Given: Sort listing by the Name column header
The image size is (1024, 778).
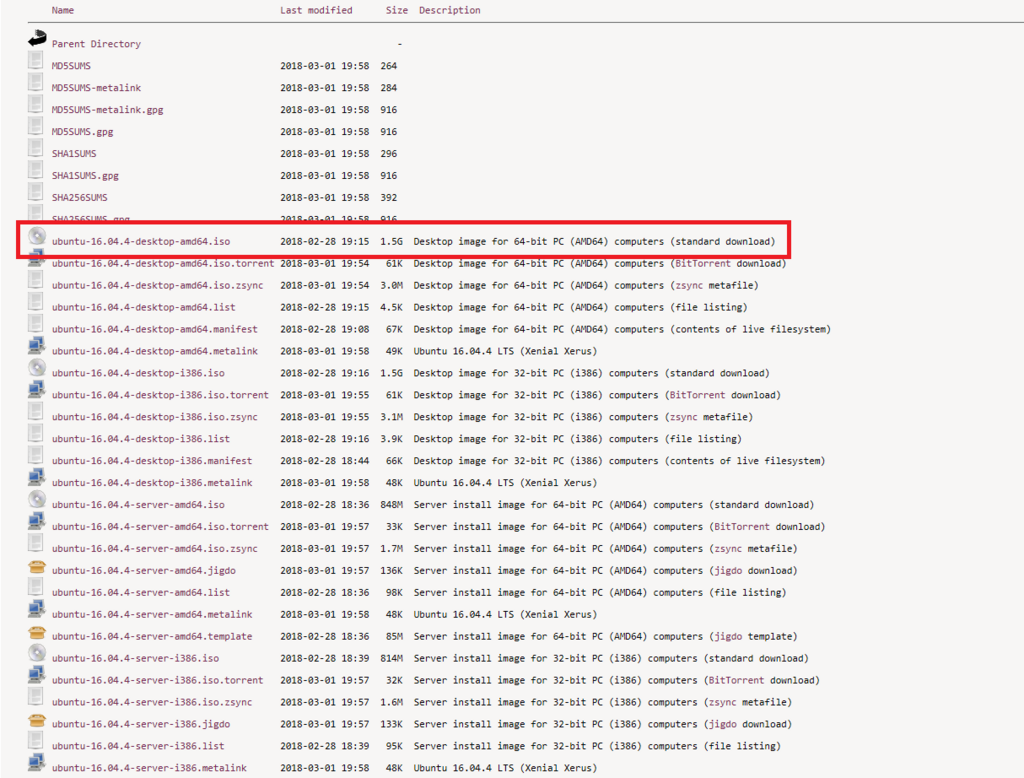Looking at the screenshot, I should tap(63, 10).
